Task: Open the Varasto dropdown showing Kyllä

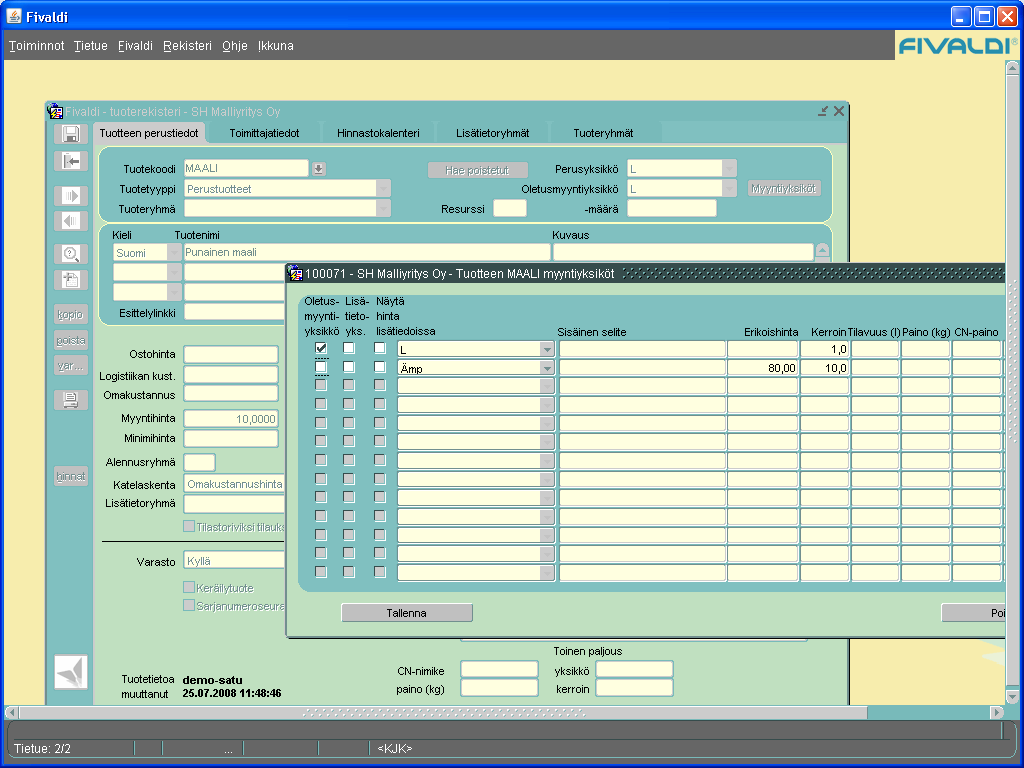Action: click(235, 561)
